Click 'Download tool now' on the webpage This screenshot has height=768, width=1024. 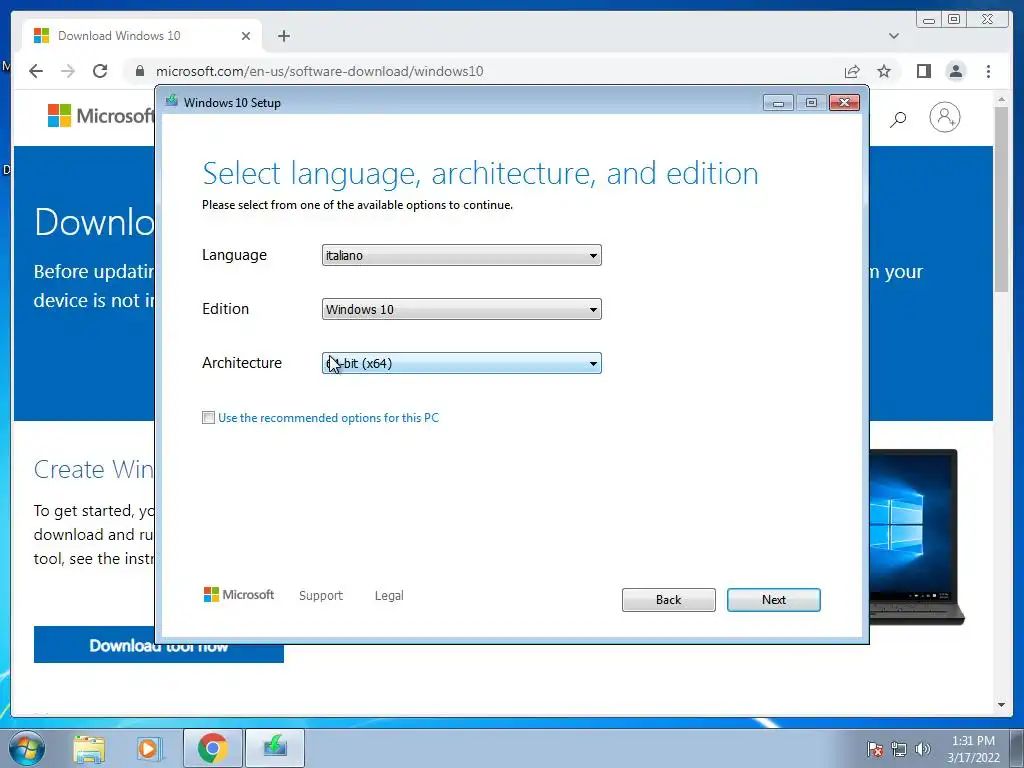pyautogui.click(x=159, y=645)
